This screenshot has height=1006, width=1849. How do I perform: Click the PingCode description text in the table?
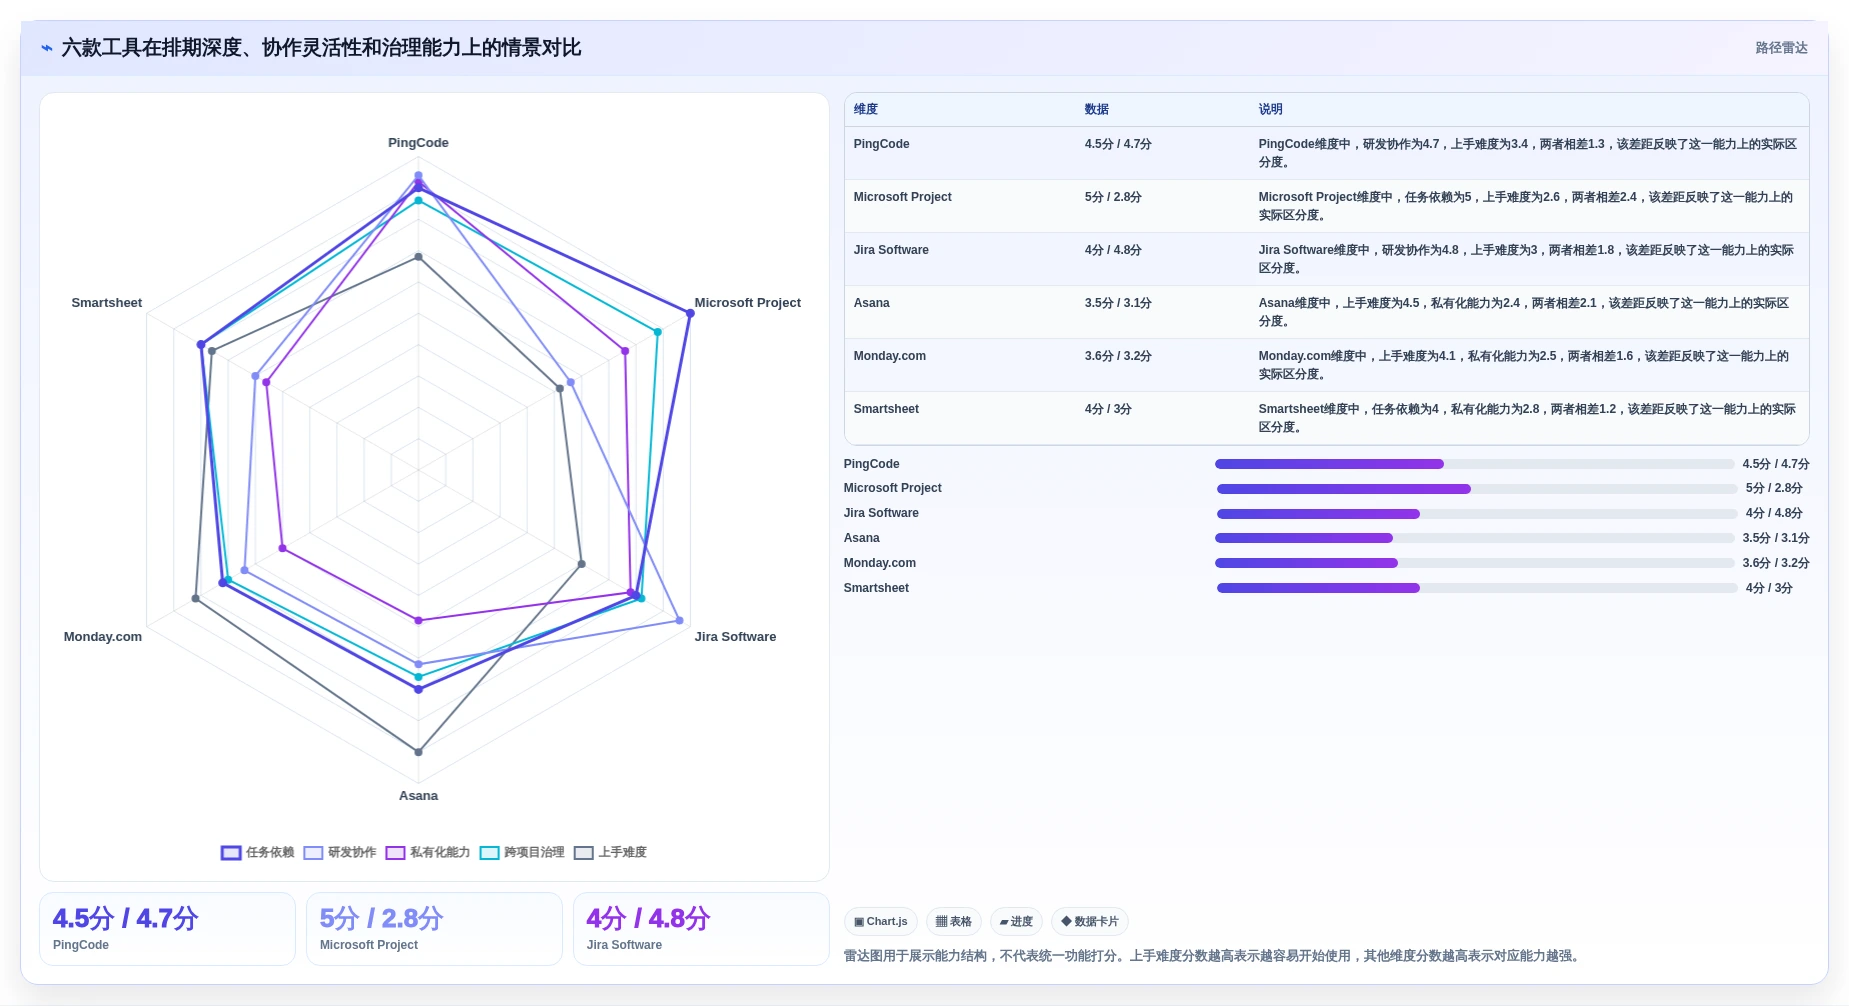pos(1527,153)
